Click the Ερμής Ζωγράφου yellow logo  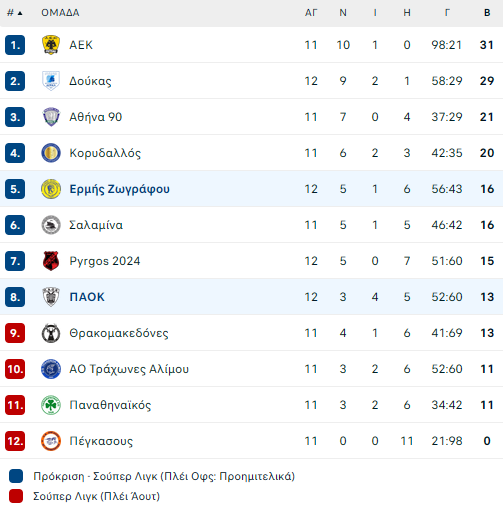tap(51, 189)
